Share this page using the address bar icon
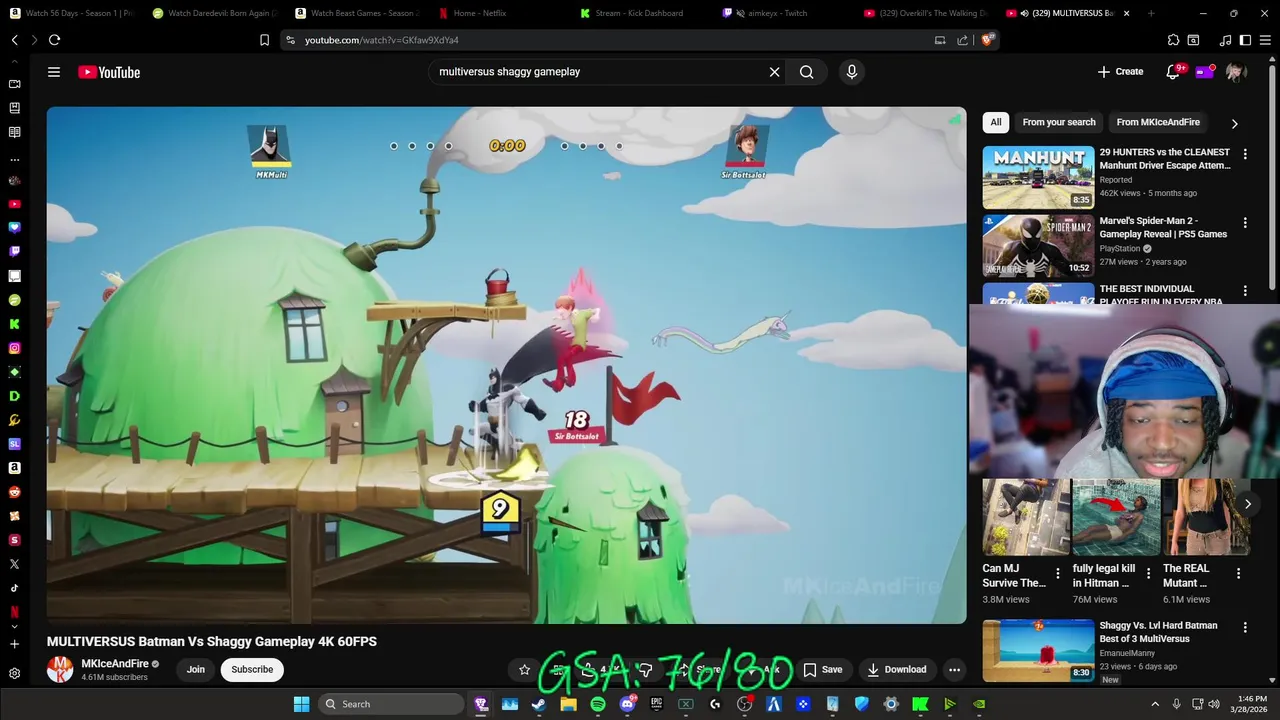 tap(962, 40)
